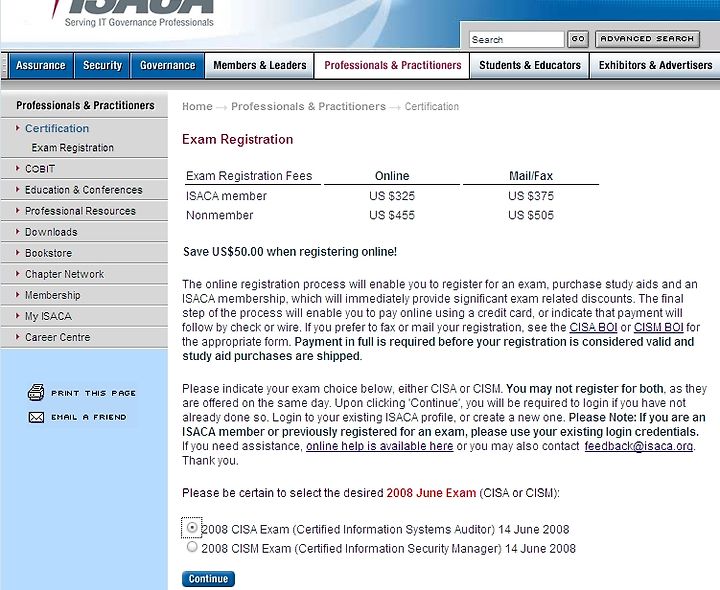Open the online help is available here link
This screenshot has width=720, height=590.
380,446
